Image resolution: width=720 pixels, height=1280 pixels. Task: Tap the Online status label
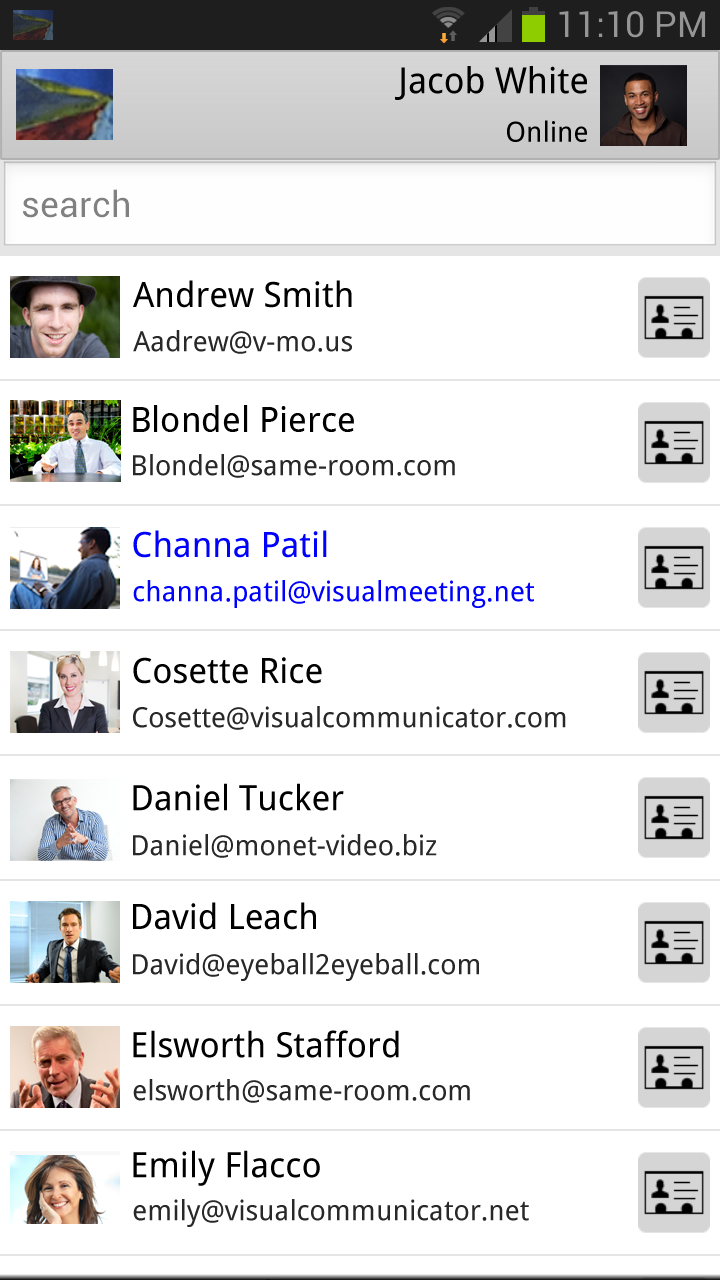(546, 132)
